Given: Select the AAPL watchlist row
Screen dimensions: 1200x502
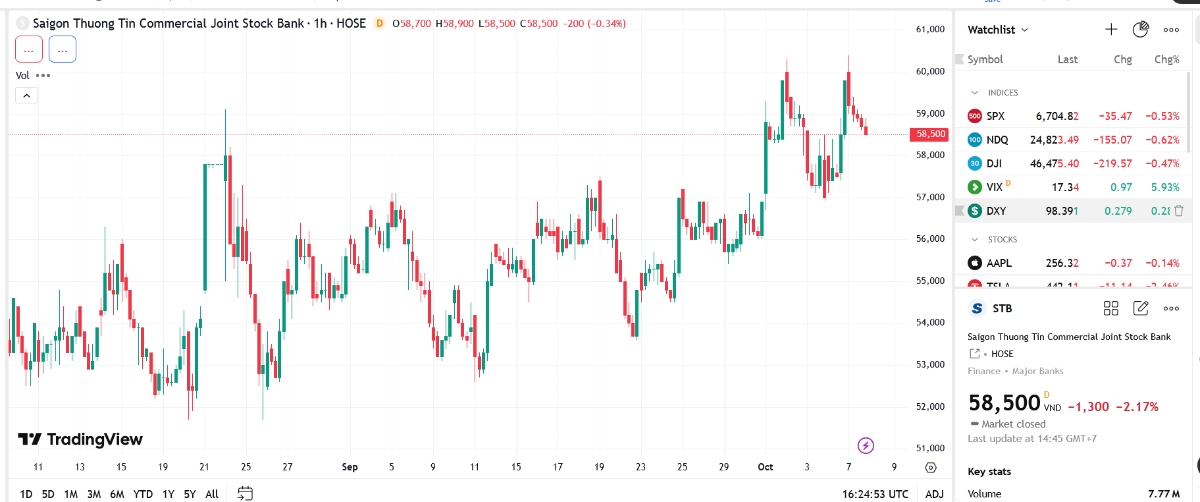Looking at the screenshot, I should pyautogui.click(x=1072, y=263).
